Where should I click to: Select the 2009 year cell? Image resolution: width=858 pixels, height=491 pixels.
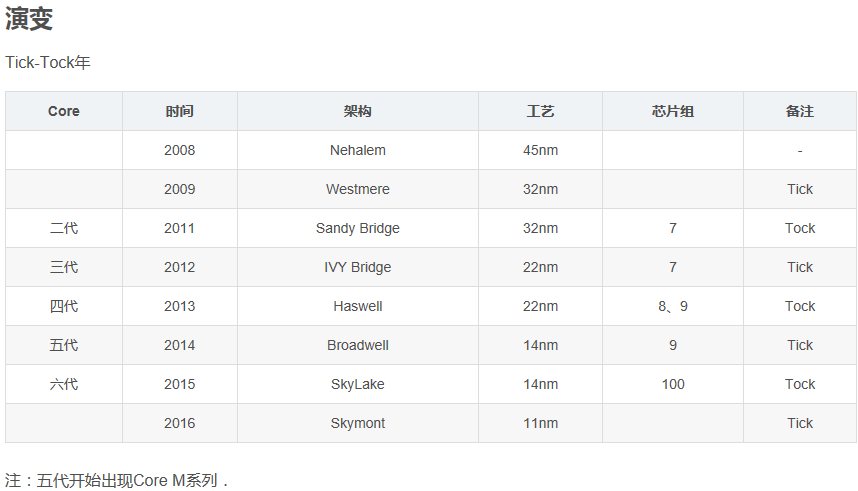click(179, 189)
